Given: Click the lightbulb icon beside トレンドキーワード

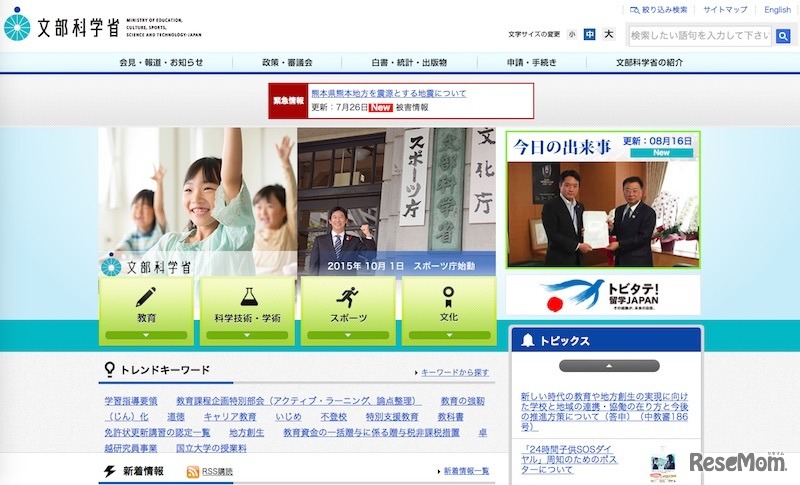Looking at the screenshot, I should pos(109,369).
